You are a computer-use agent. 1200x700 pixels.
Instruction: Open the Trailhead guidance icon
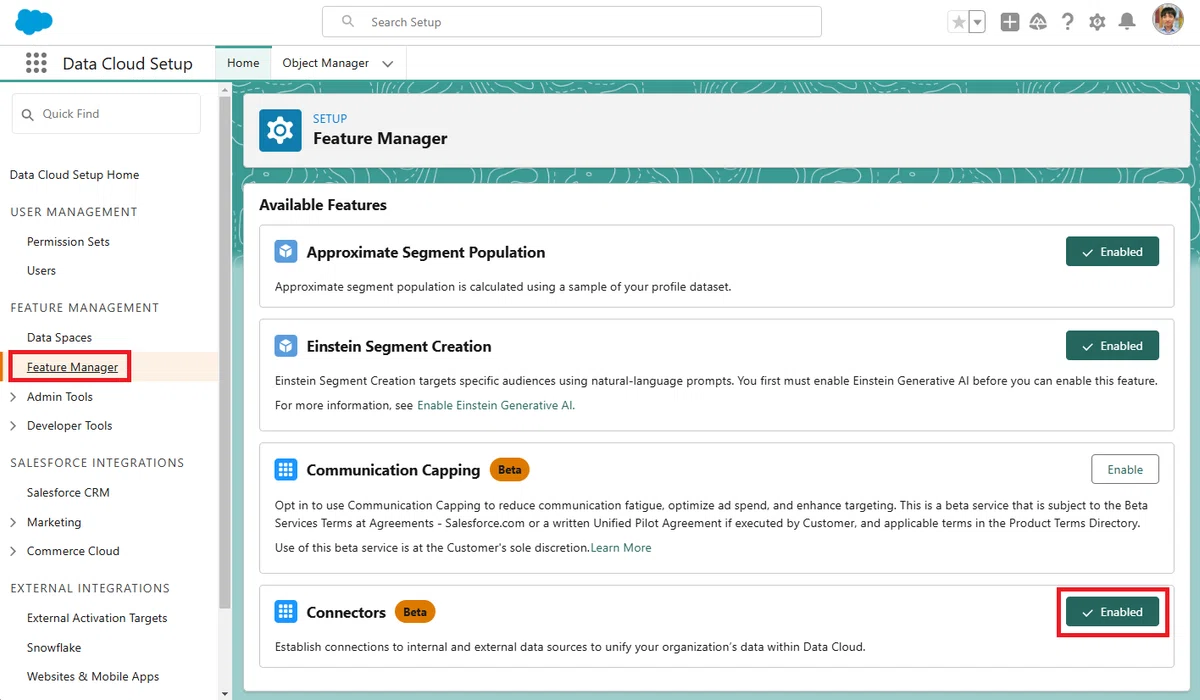click(x=1038, y=22)
